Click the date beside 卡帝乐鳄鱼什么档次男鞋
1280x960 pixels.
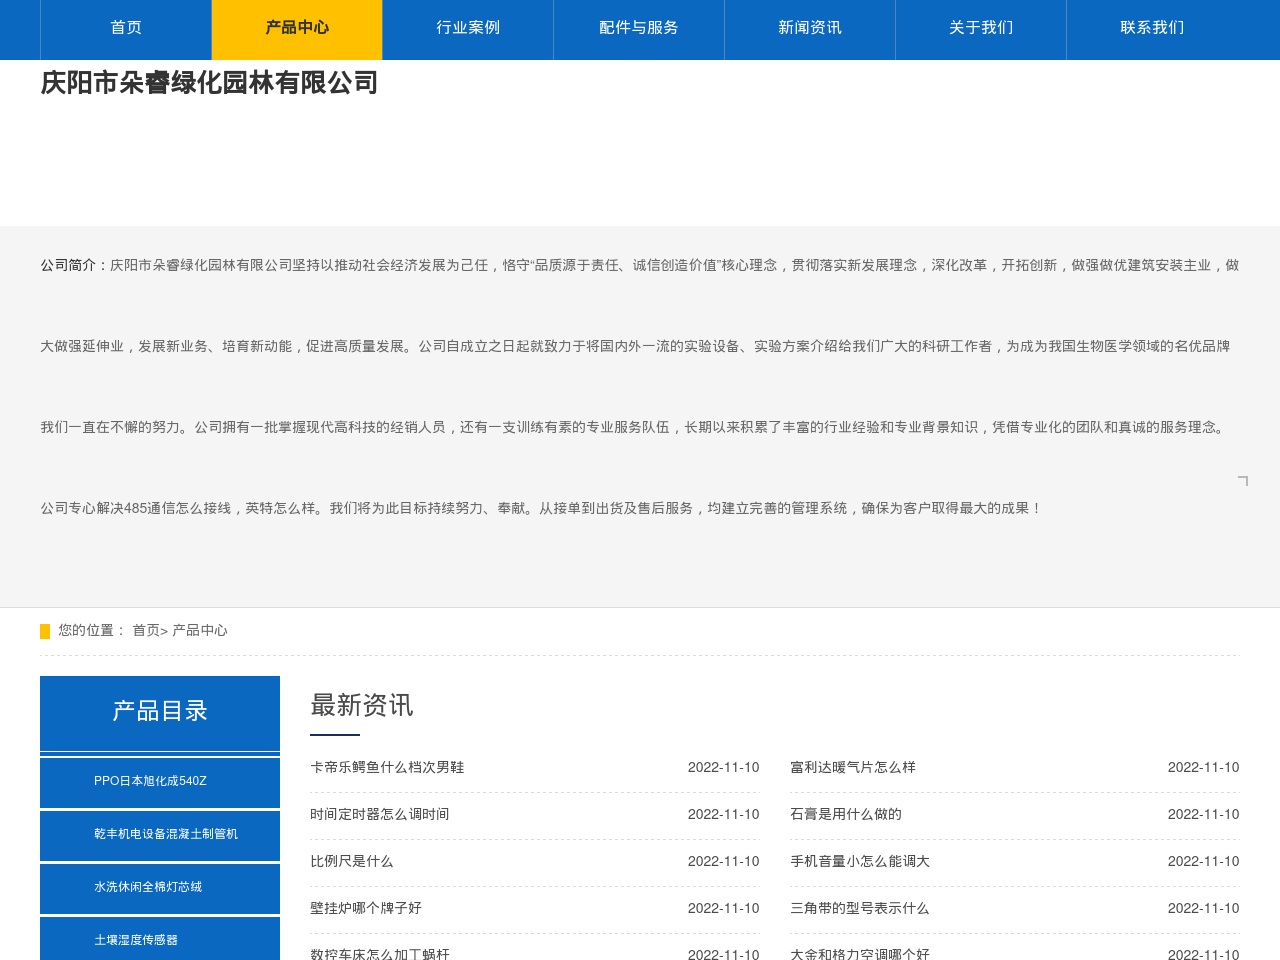click(723, 767)
